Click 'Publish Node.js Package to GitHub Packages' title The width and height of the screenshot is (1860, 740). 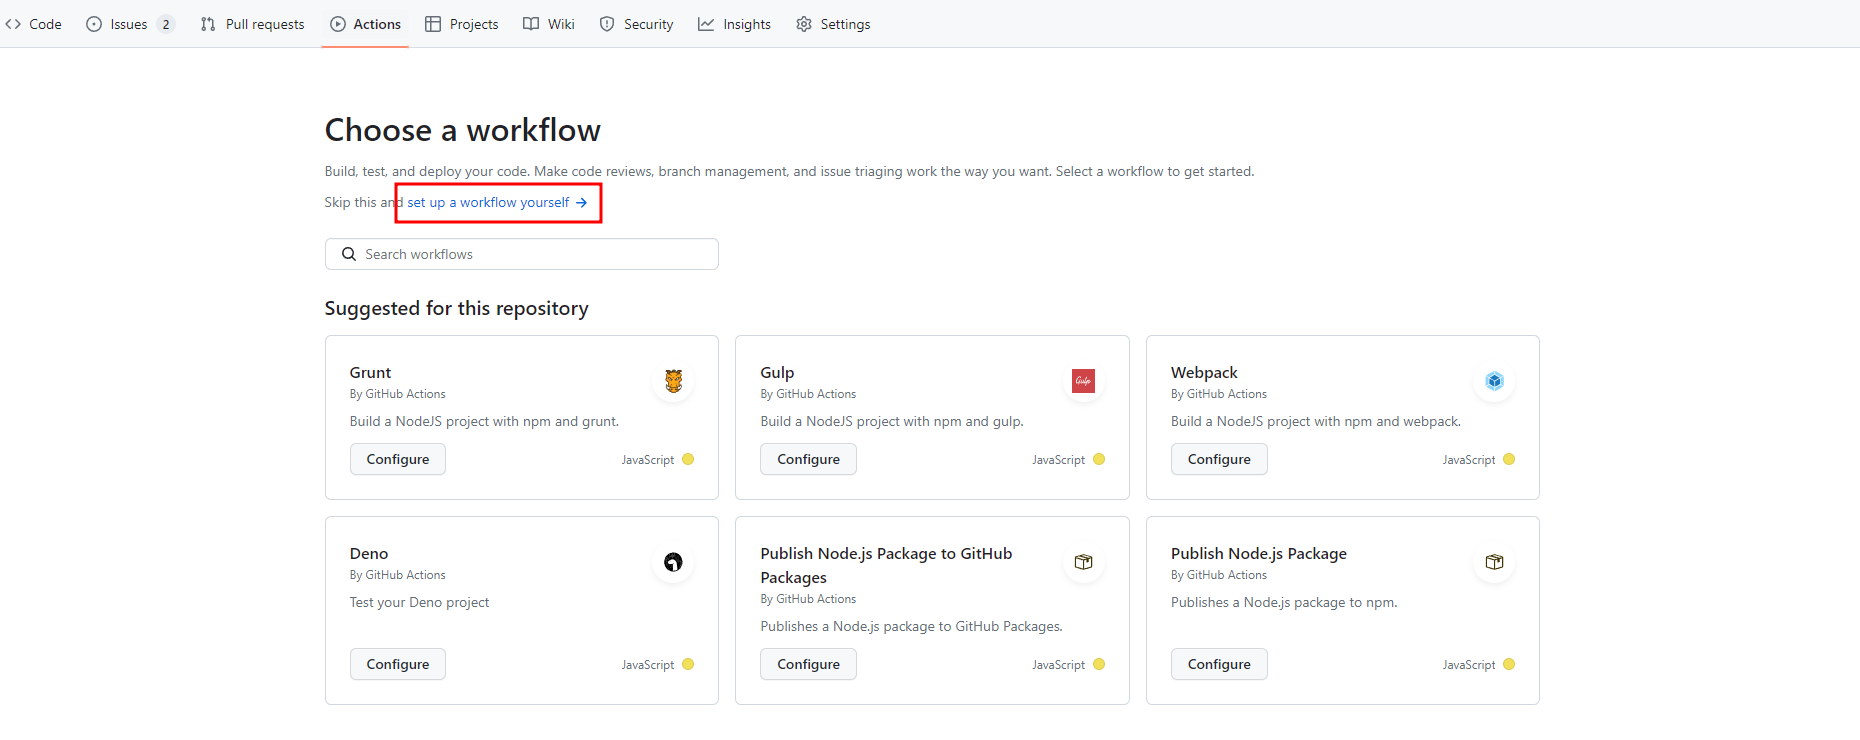pyautogui.click(x=886, y=565)
